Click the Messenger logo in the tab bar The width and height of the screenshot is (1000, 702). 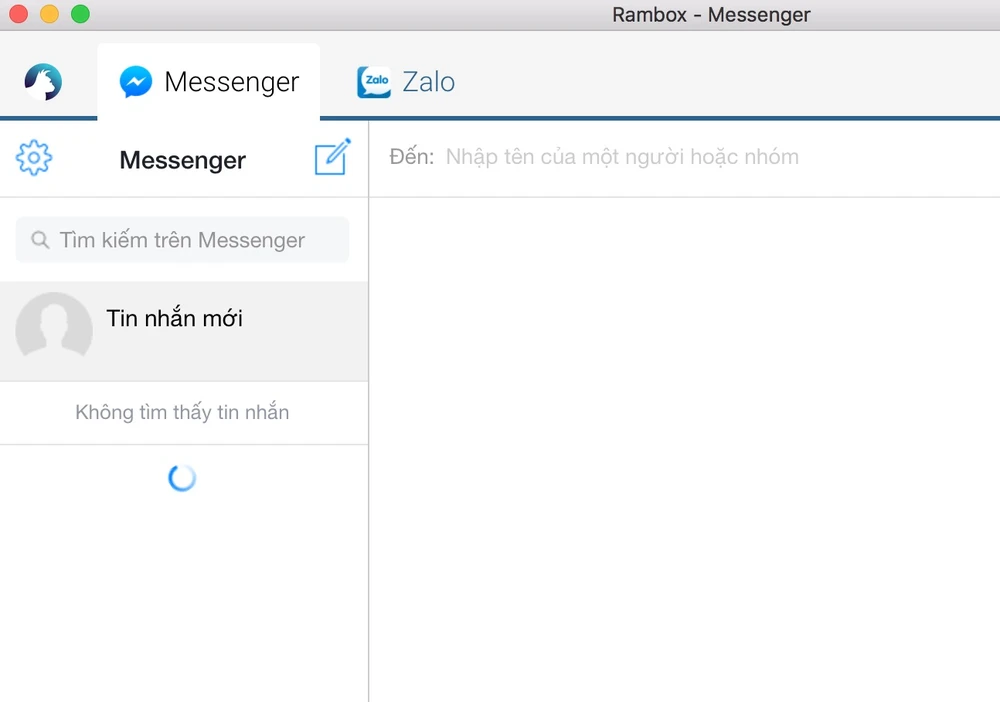click(136, 82)
